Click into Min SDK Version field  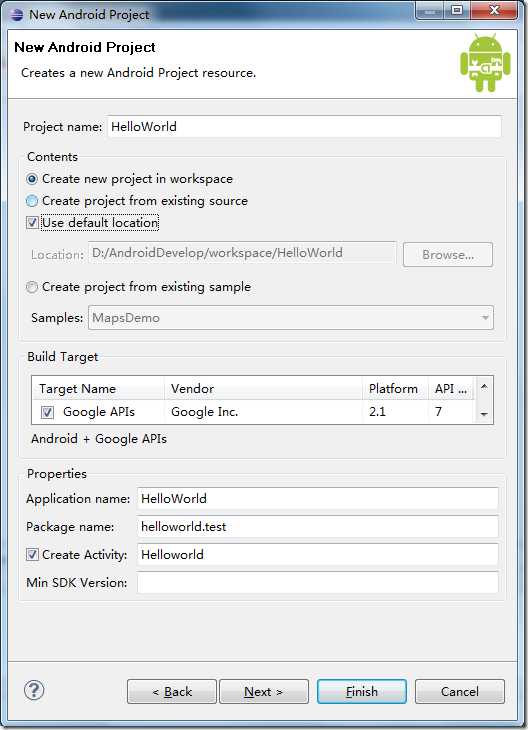pyautogui.click(x=318, y=582)
